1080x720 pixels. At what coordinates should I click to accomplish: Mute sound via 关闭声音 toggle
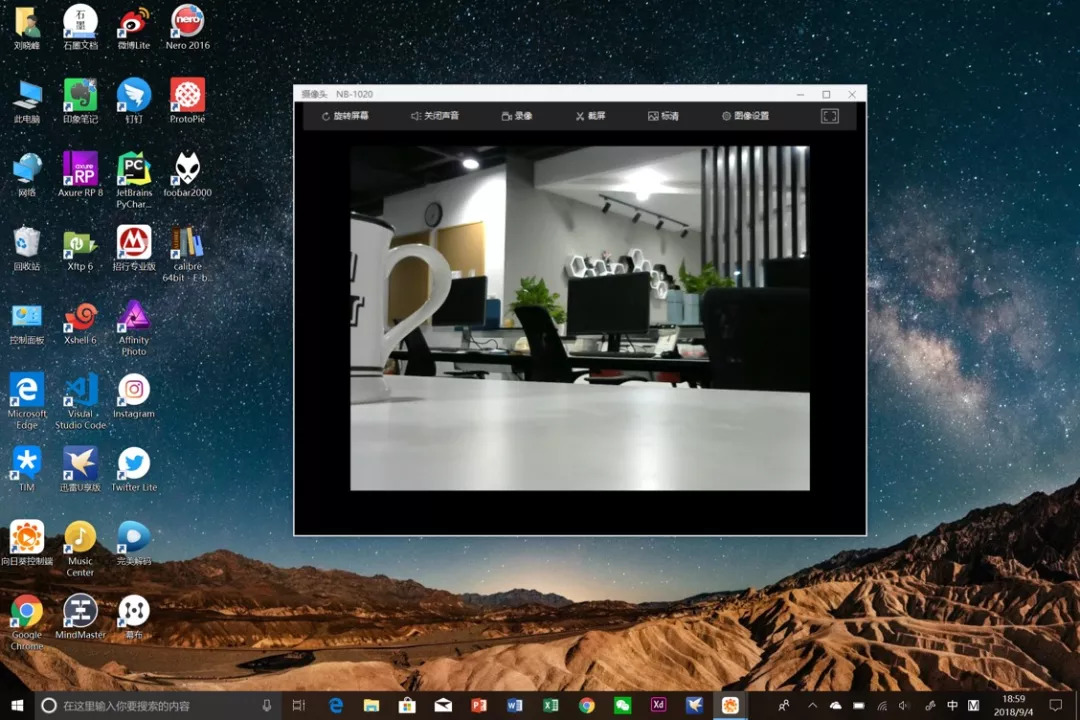[x=435, y=116]
